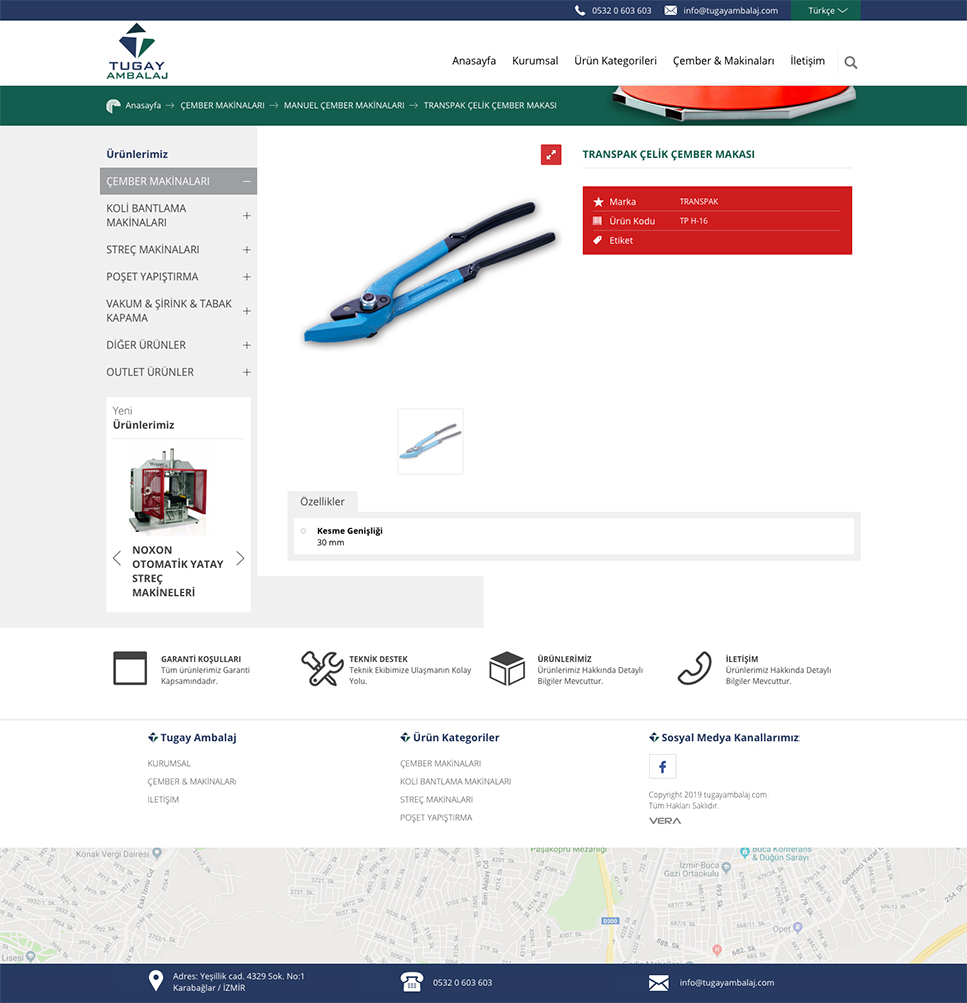Click the footer address text
This screenshot has width=967, height=1003.
click(x=239, y=982)
